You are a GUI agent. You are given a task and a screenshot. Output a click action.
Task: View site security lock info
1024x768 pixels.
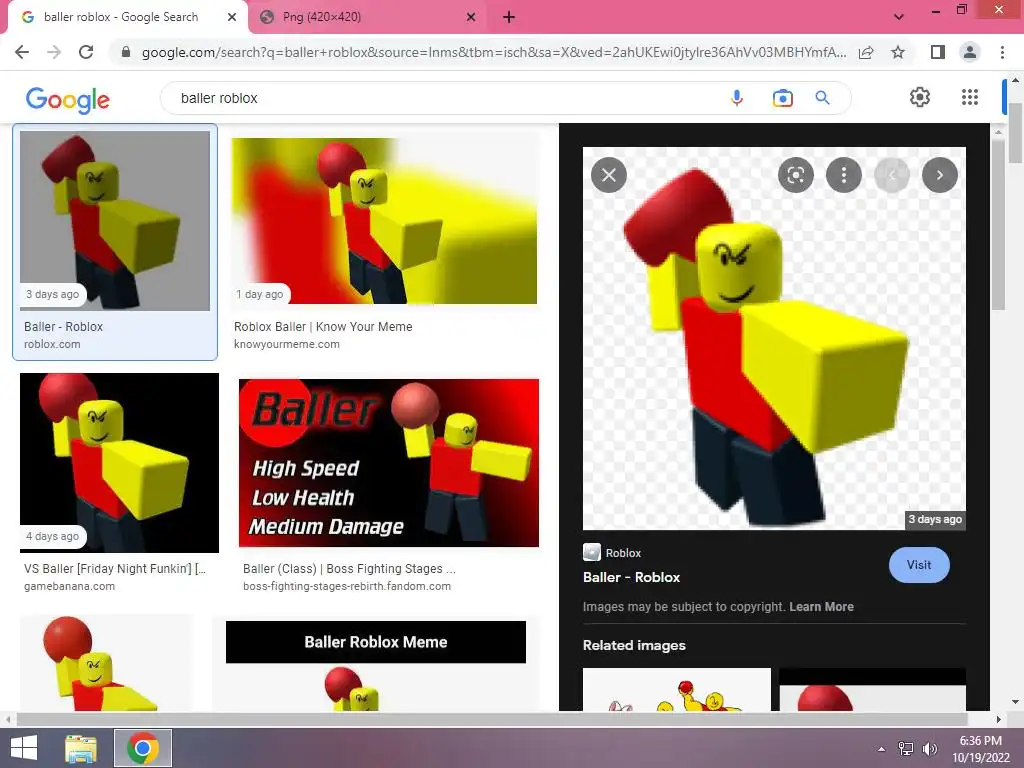pyautogui.click(x=126, y=52)
